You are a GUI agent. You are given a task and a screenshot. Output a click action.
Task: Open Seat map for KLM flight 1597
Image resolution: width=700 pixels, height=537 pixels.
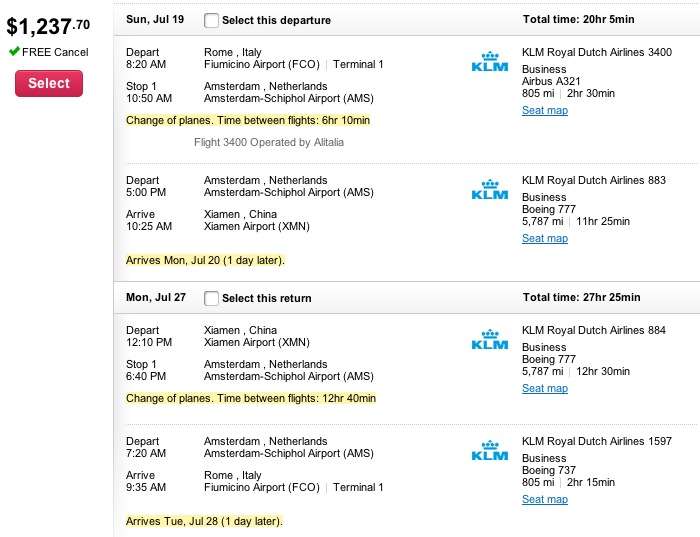pos(545,500)
